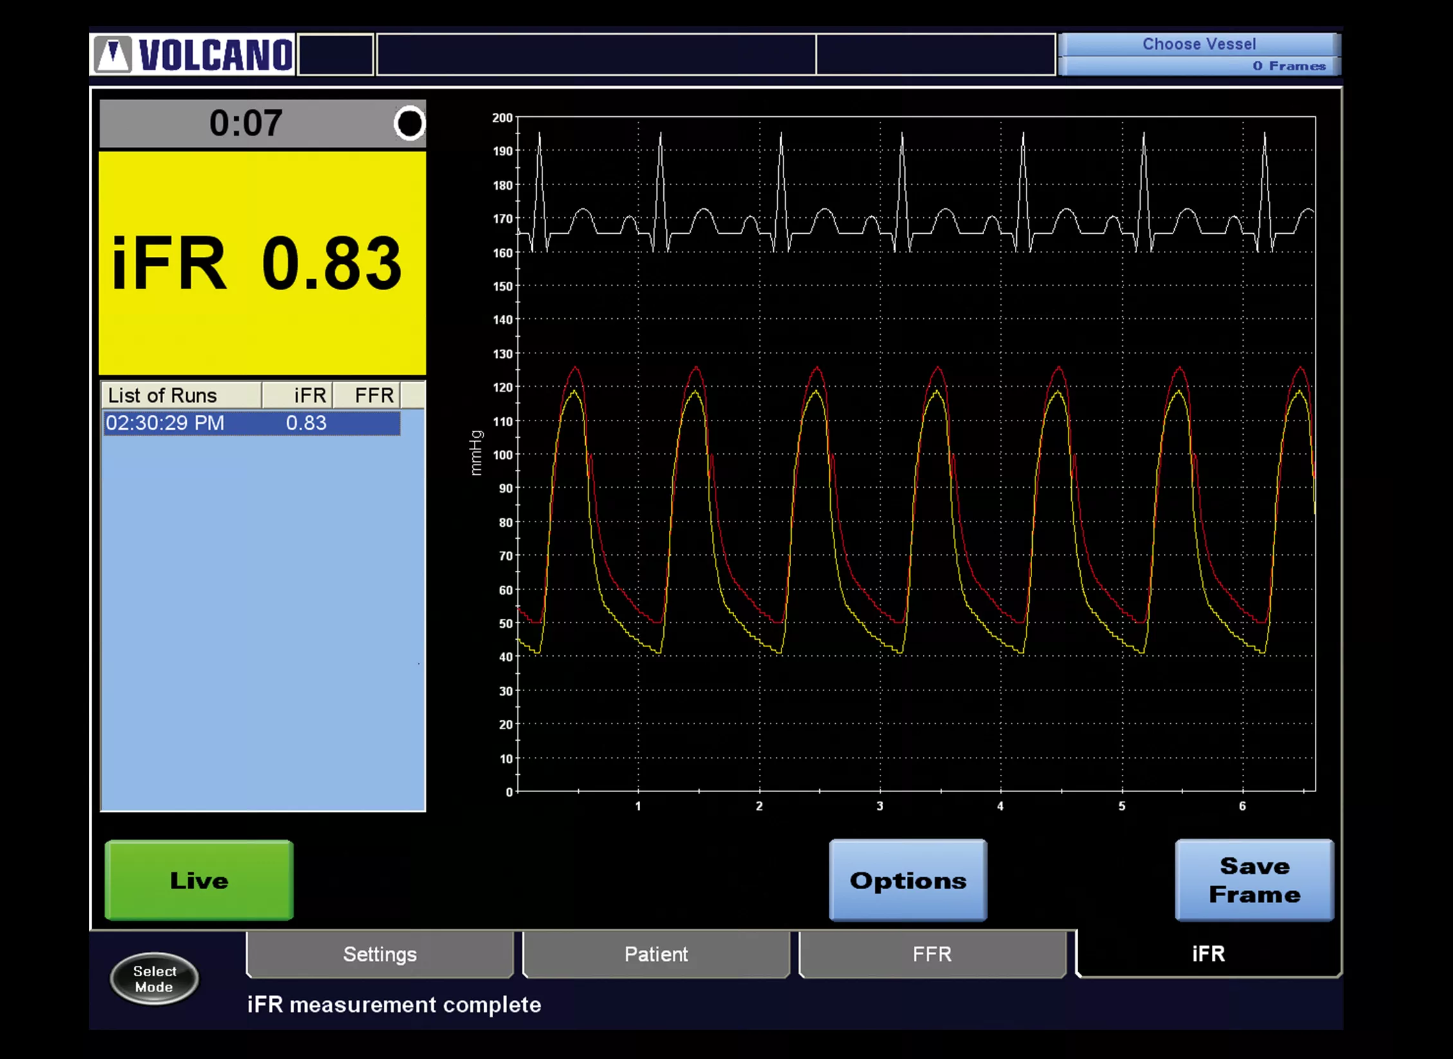Switch to the FFR tab
The height and width of the screenshot is (1059, 1453).
(x=932, y=954)
